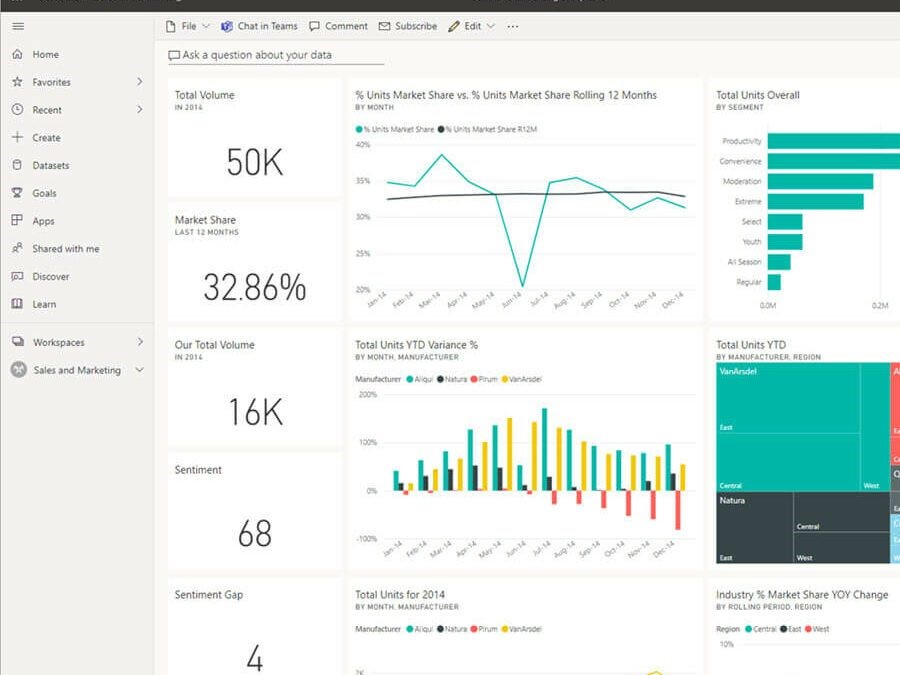Viewport: 900px width, 675px height.
Task: Open the Home icon in sidebar
Action: click(x=17, y=54)
